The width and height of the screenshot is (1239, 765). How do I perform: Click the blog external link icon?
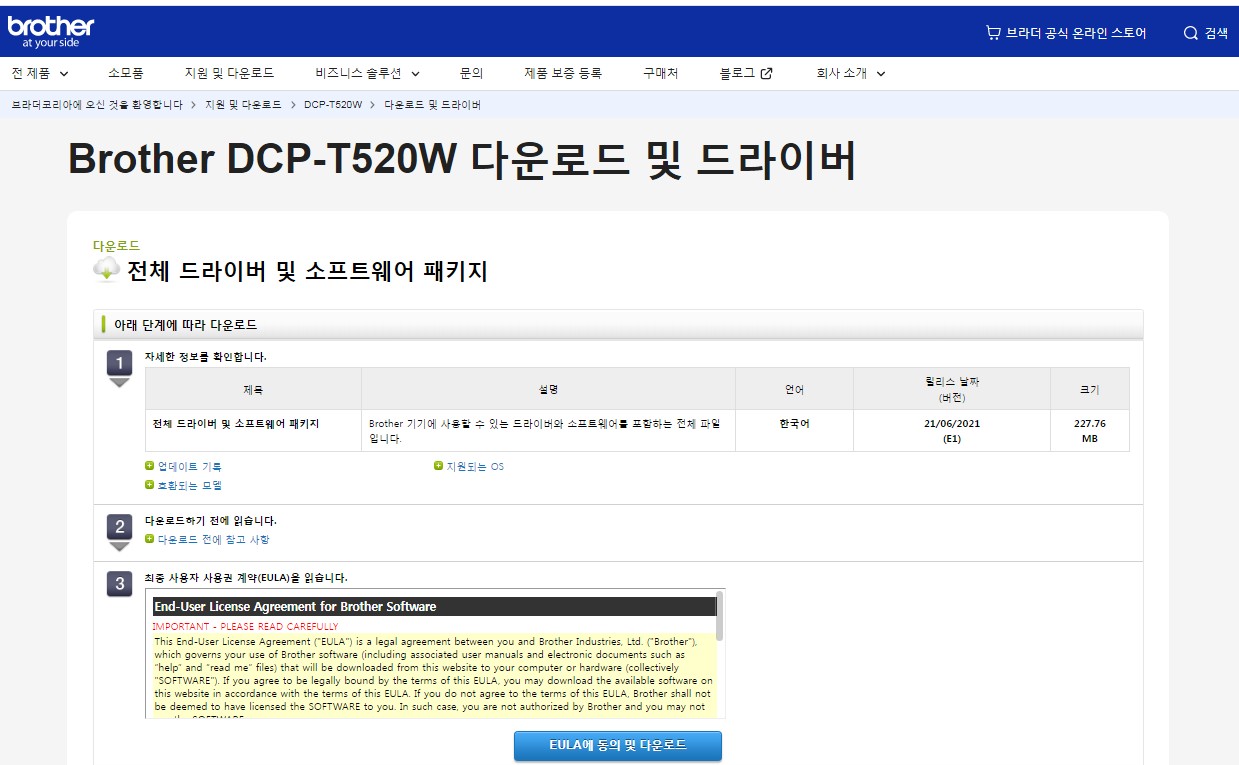tap(766, 73)
